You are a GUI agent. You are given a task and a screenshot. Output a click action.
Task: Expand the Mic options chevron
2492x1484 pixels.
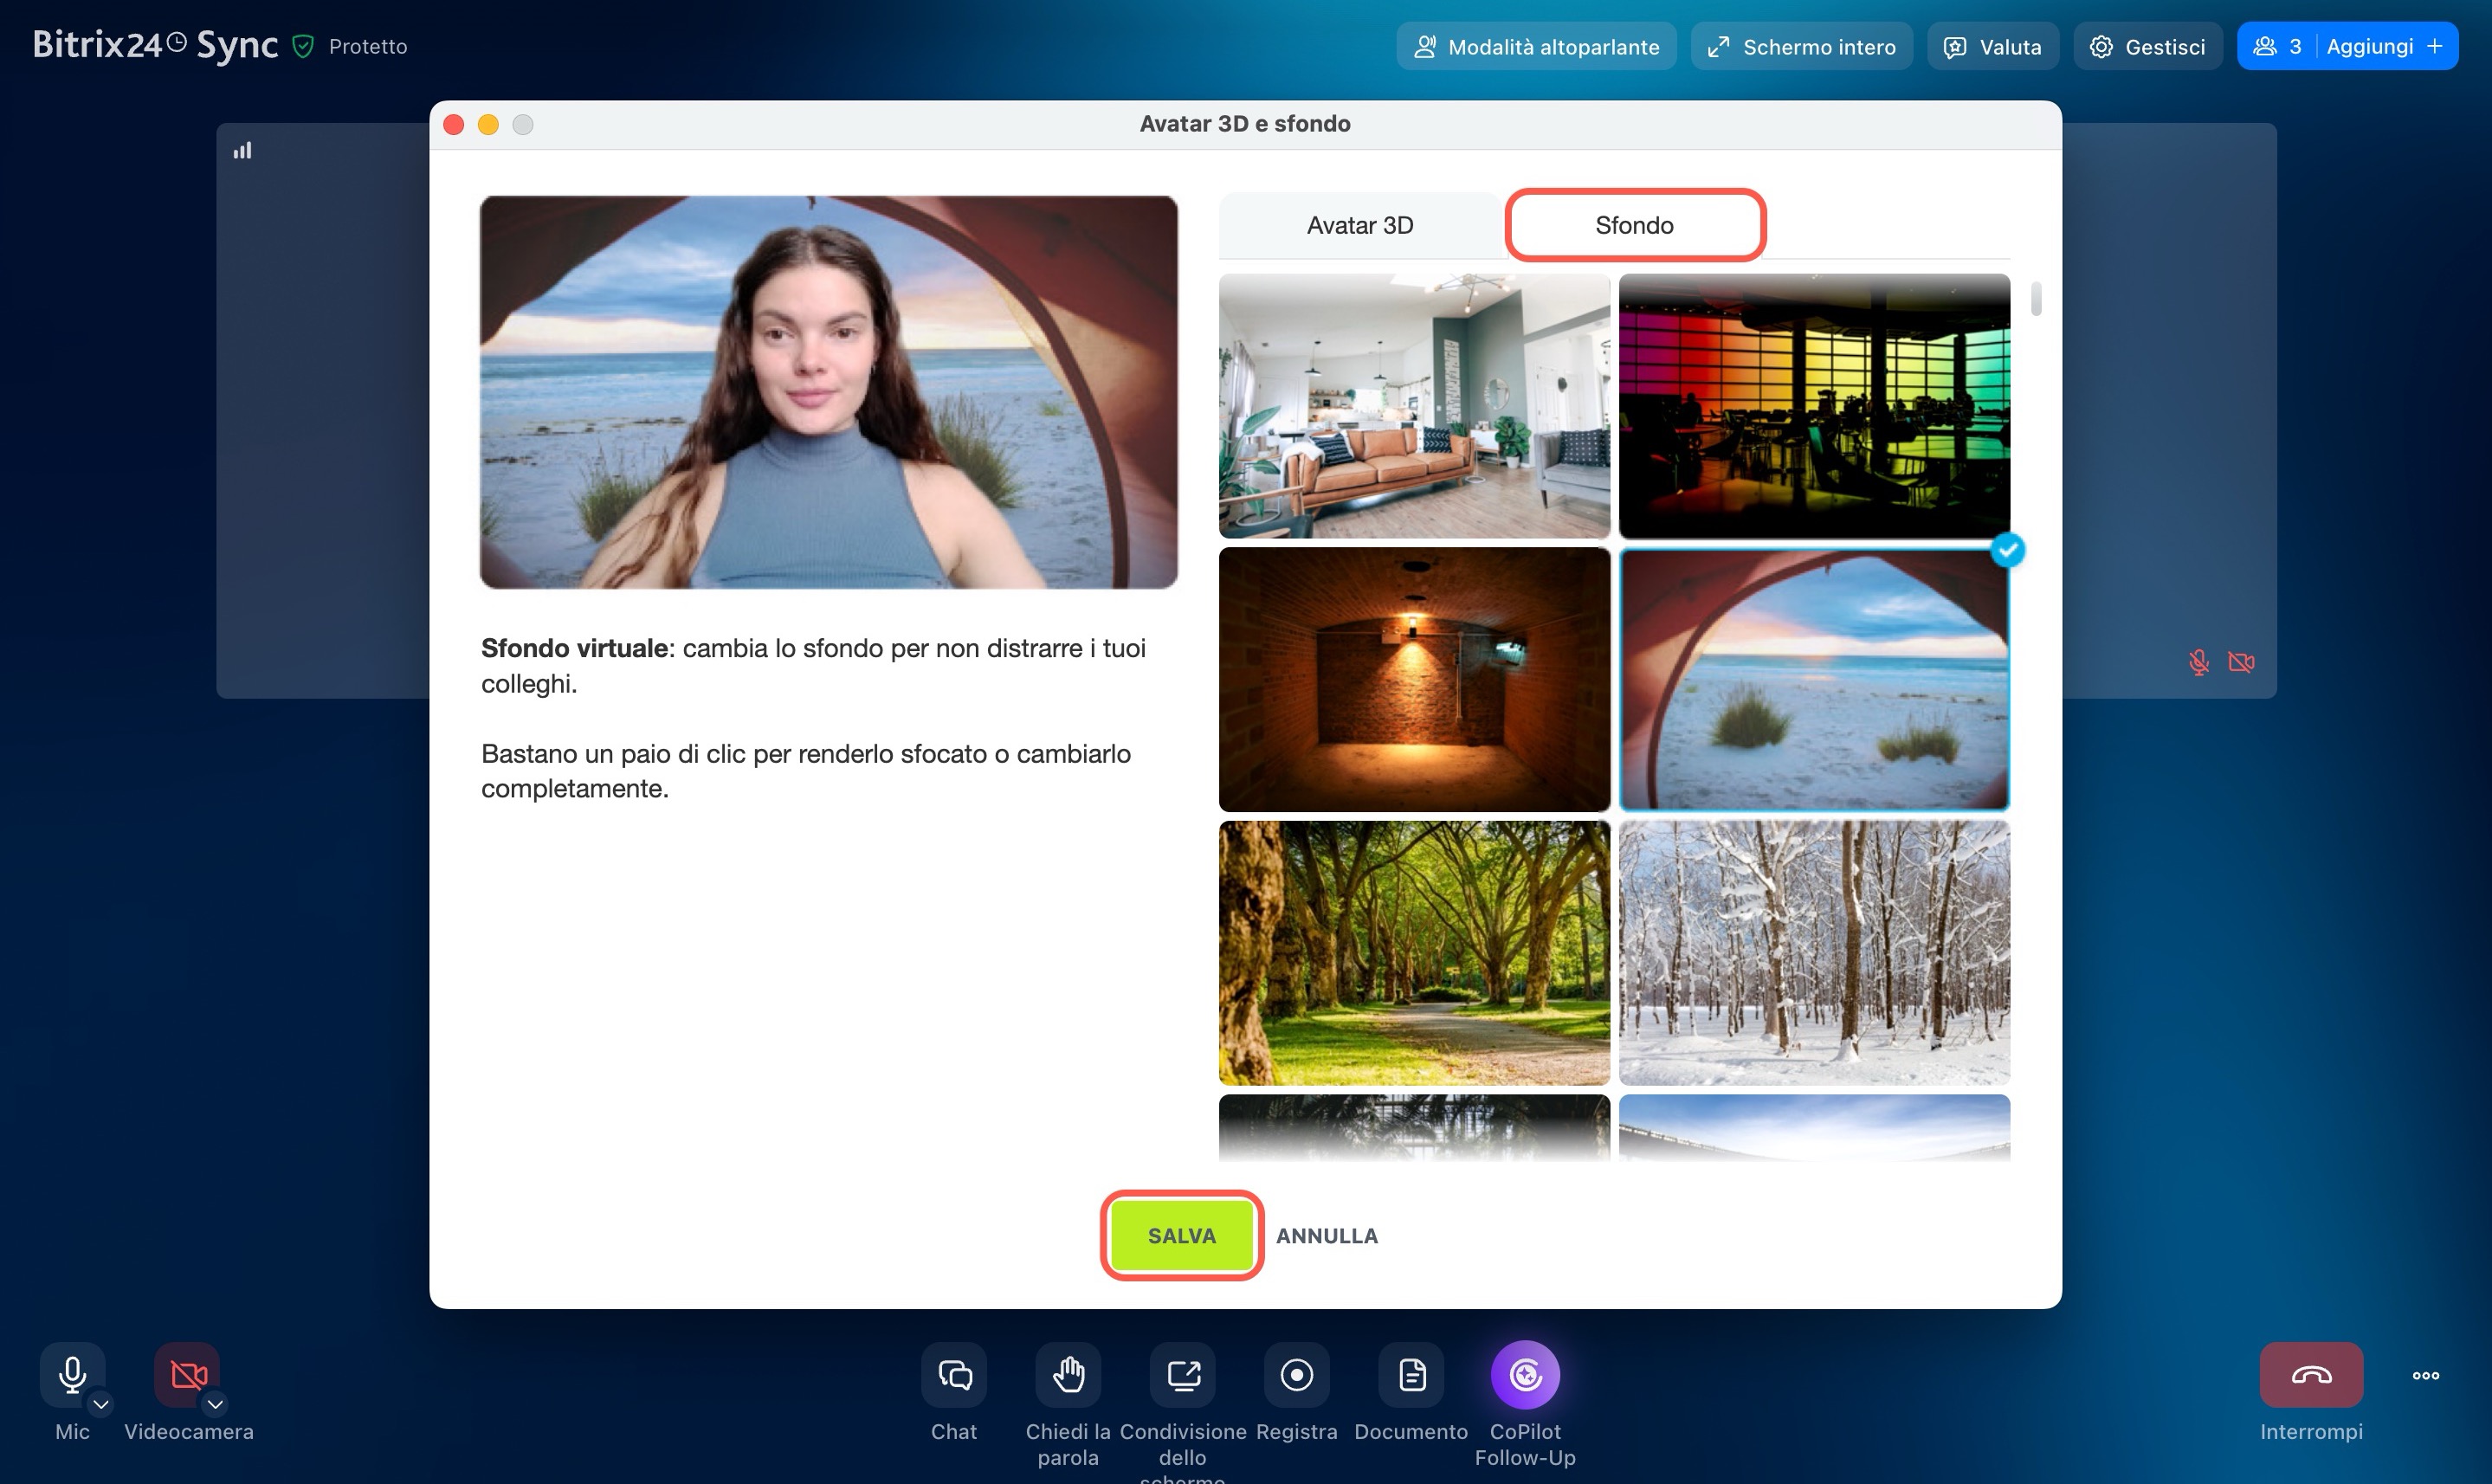pos(101,1404)
